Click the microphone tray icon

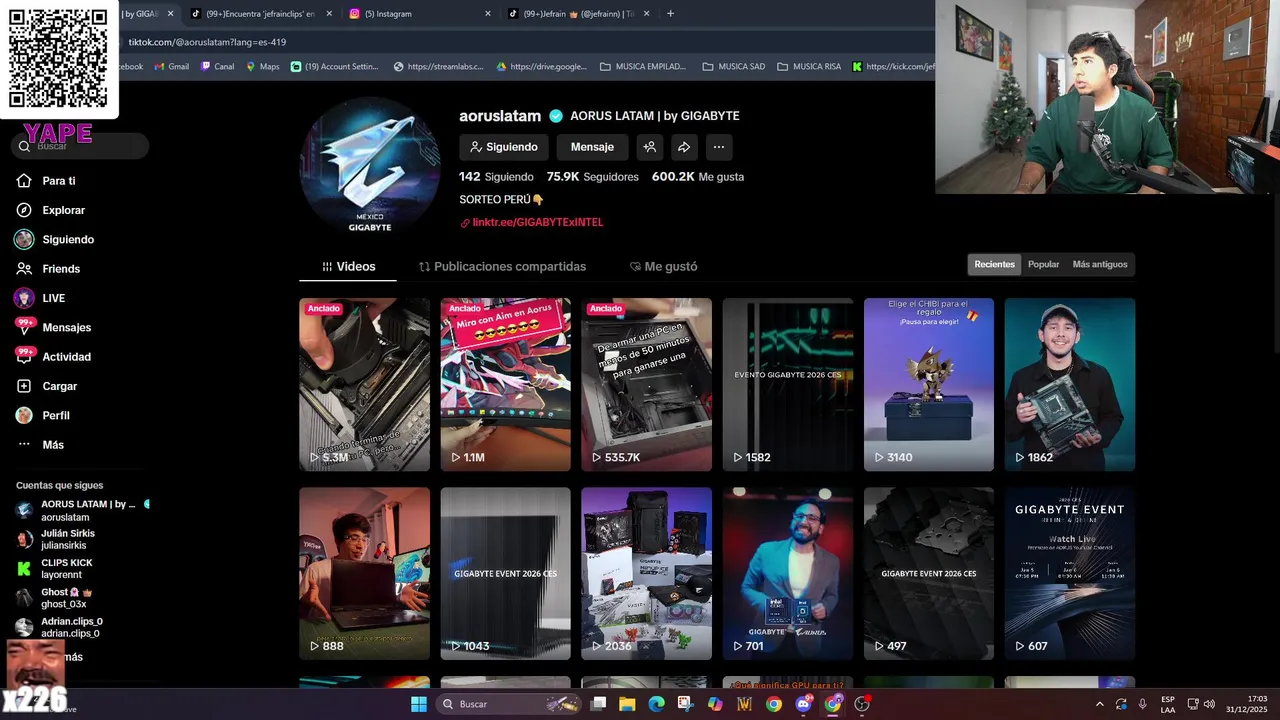tap(1142, 704)
